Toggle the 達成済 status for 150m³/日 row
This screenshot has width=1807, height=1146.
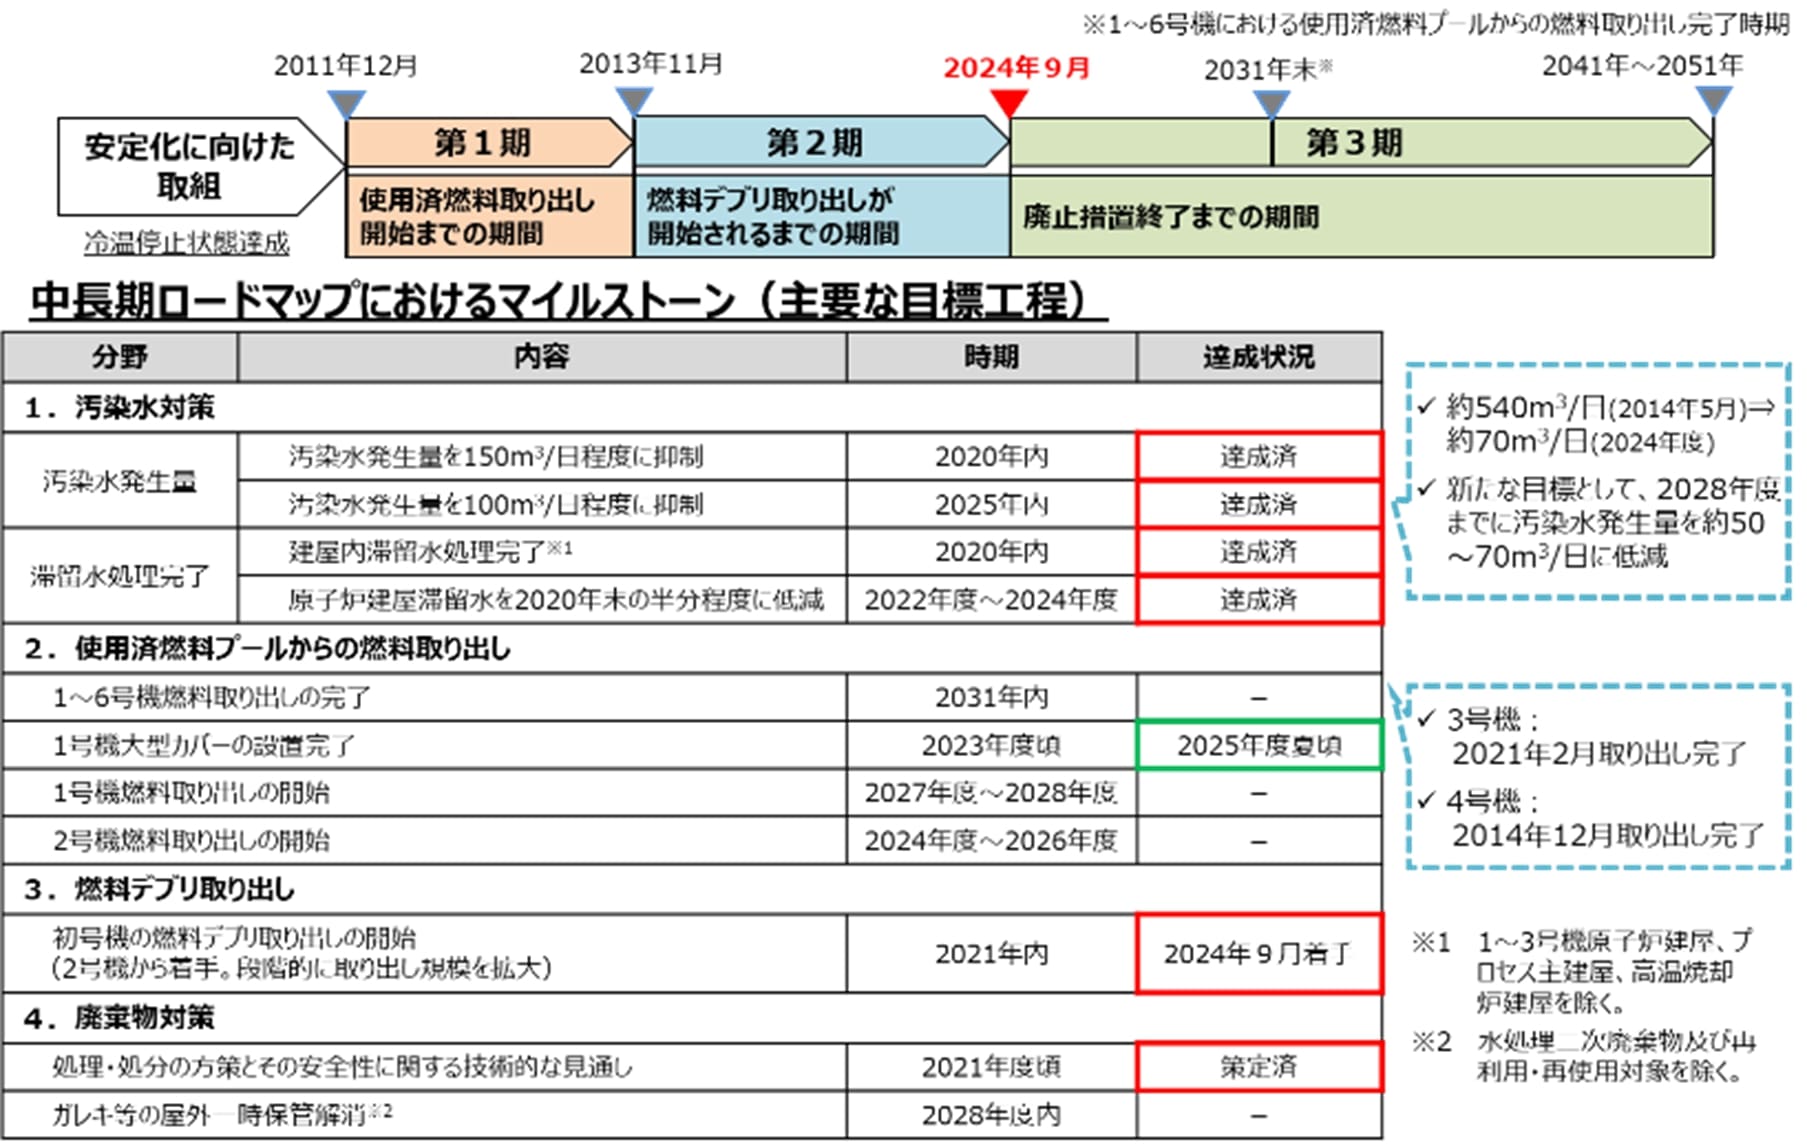pyautogui.click(x=1259, y=455)
